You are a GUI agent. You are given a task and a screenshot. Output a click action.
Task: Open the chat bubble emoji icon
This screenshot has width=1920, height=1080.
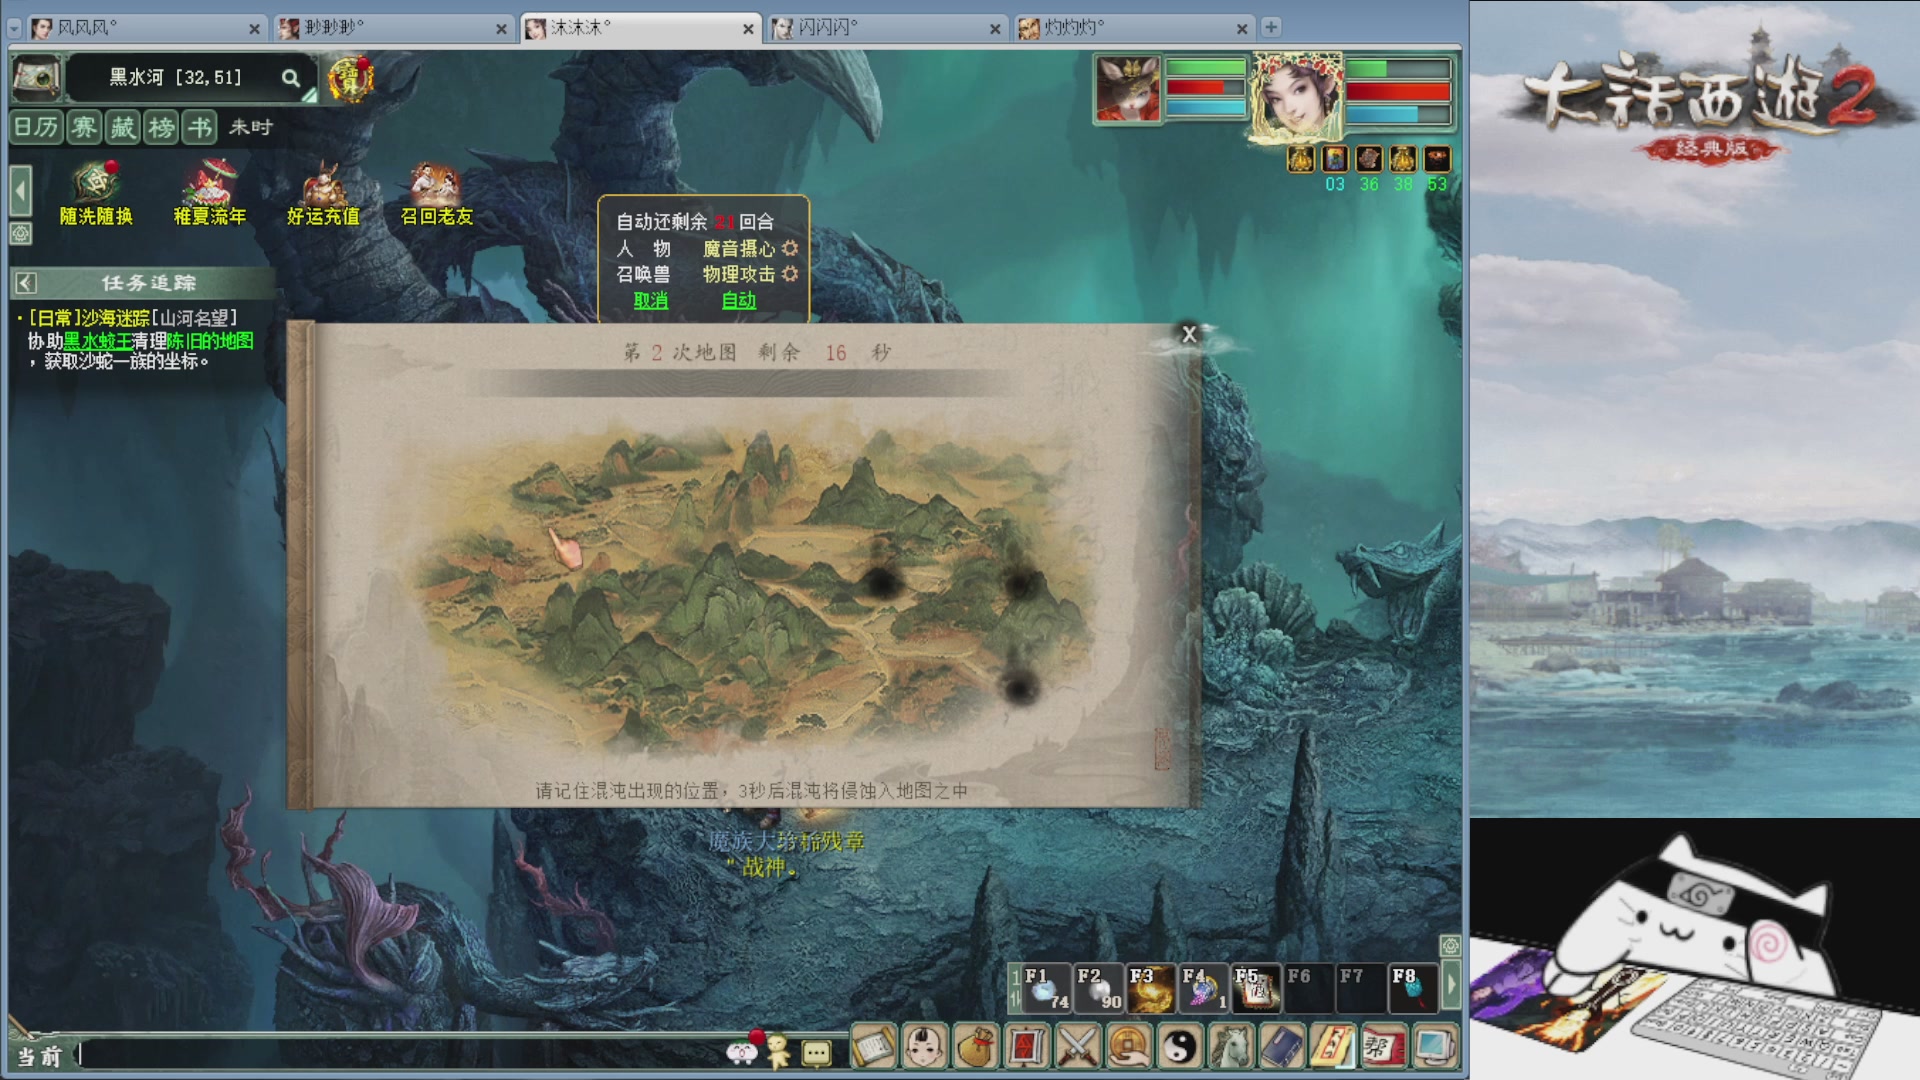pyautogui.click(x=816, y=1053)
